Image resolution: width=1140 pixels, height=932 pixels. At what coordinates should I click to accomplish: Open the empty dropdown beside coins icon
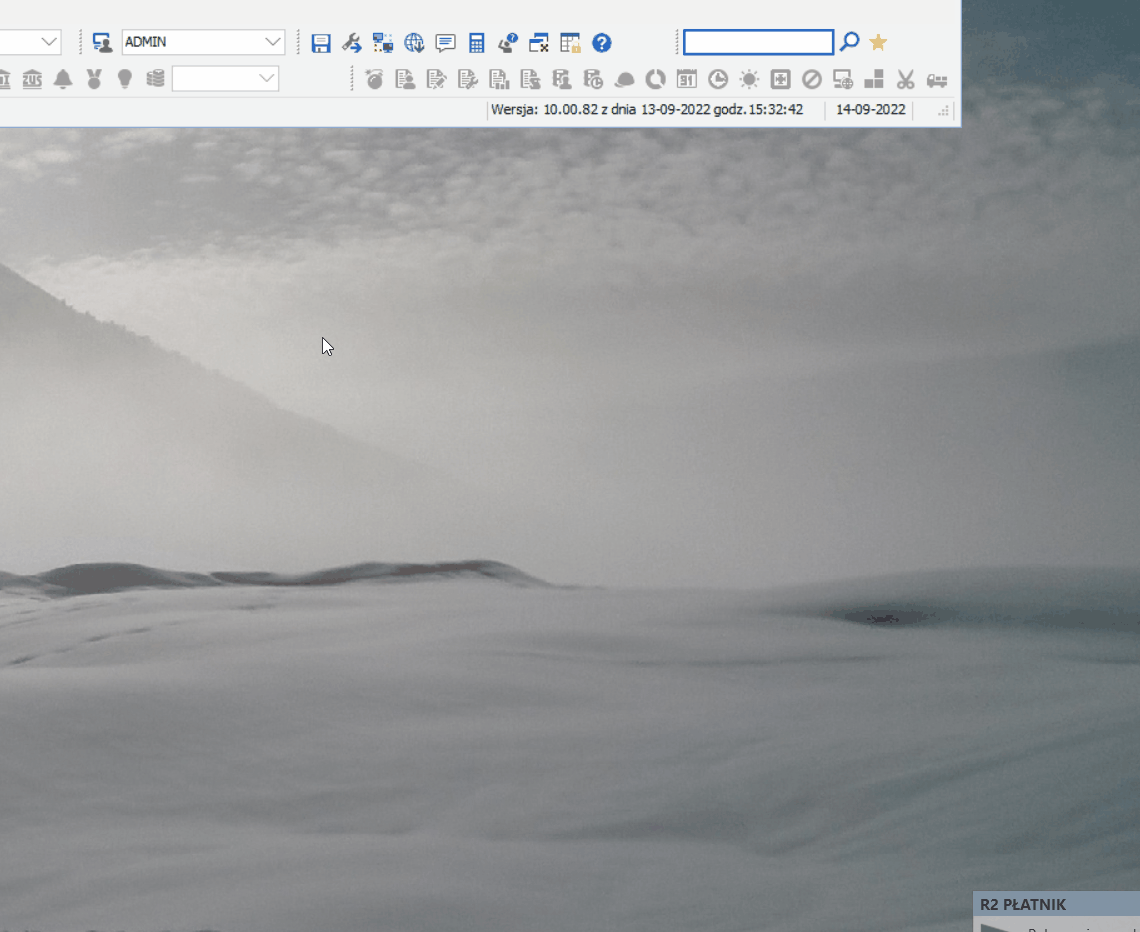pyautogui.click(x=225, y=79)
